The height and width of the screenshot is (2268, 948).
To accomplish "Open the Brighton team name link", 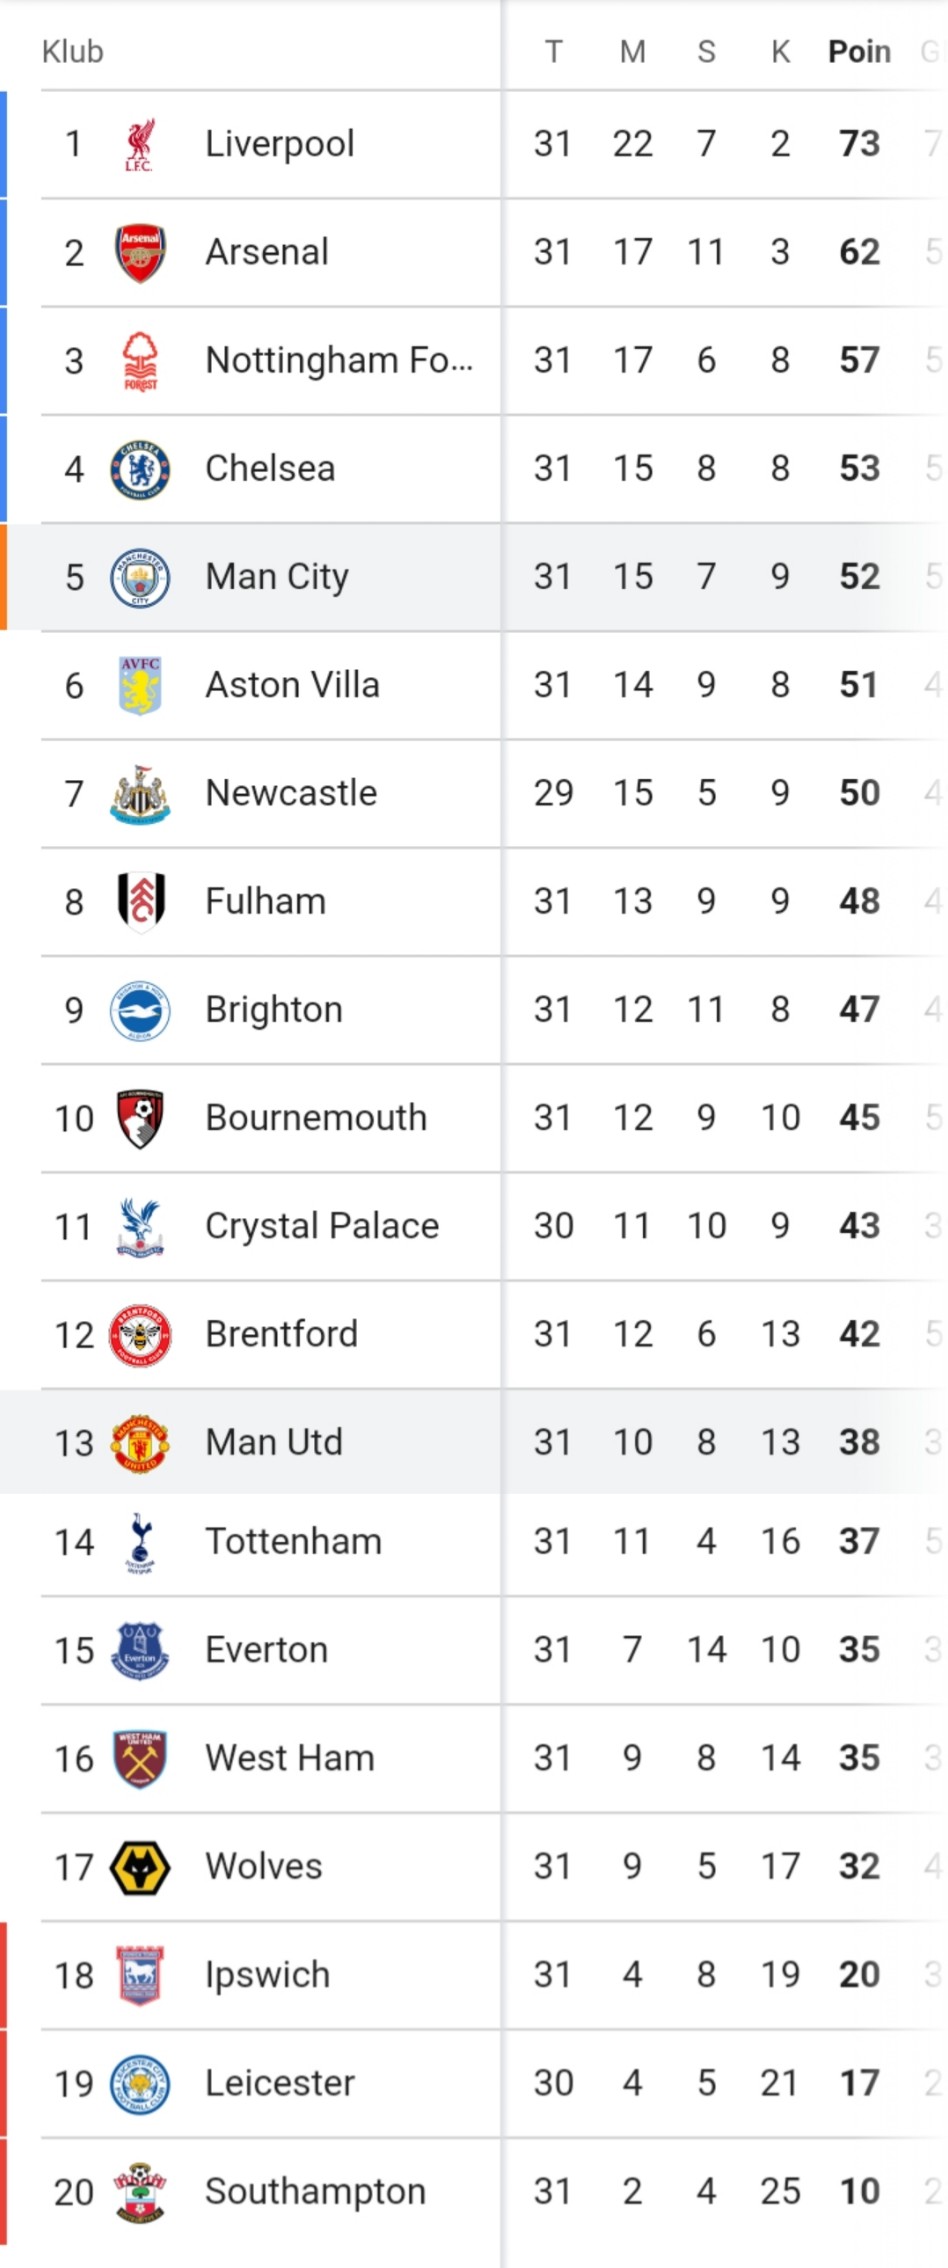I will 273,1011.
